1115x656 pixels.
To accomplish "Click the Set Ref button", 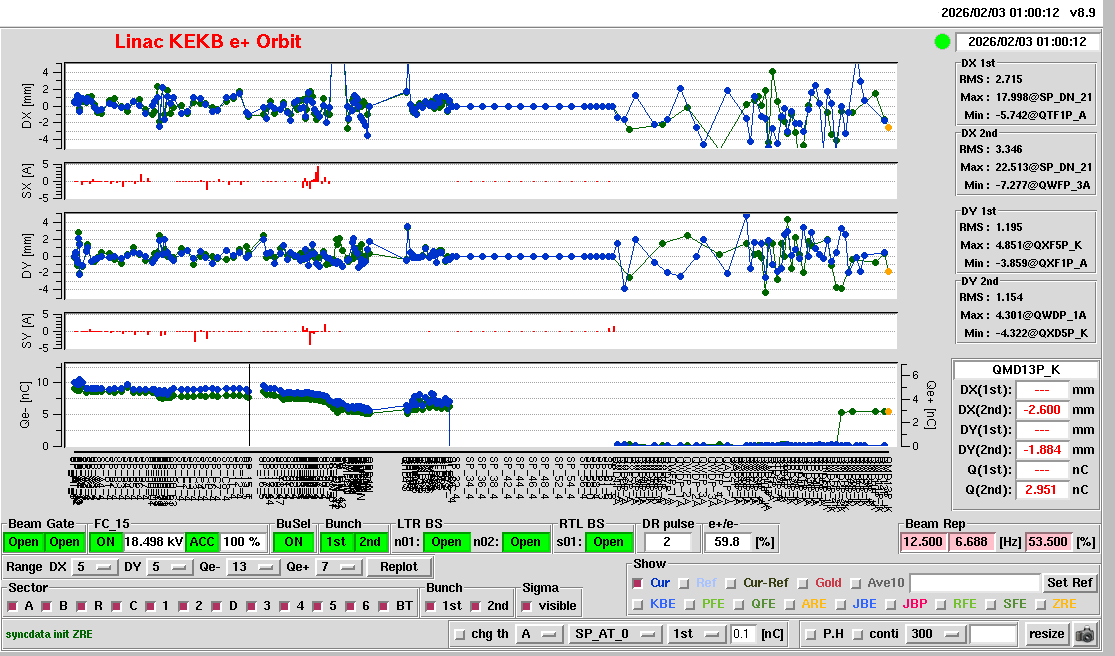I will [1069, 583].
